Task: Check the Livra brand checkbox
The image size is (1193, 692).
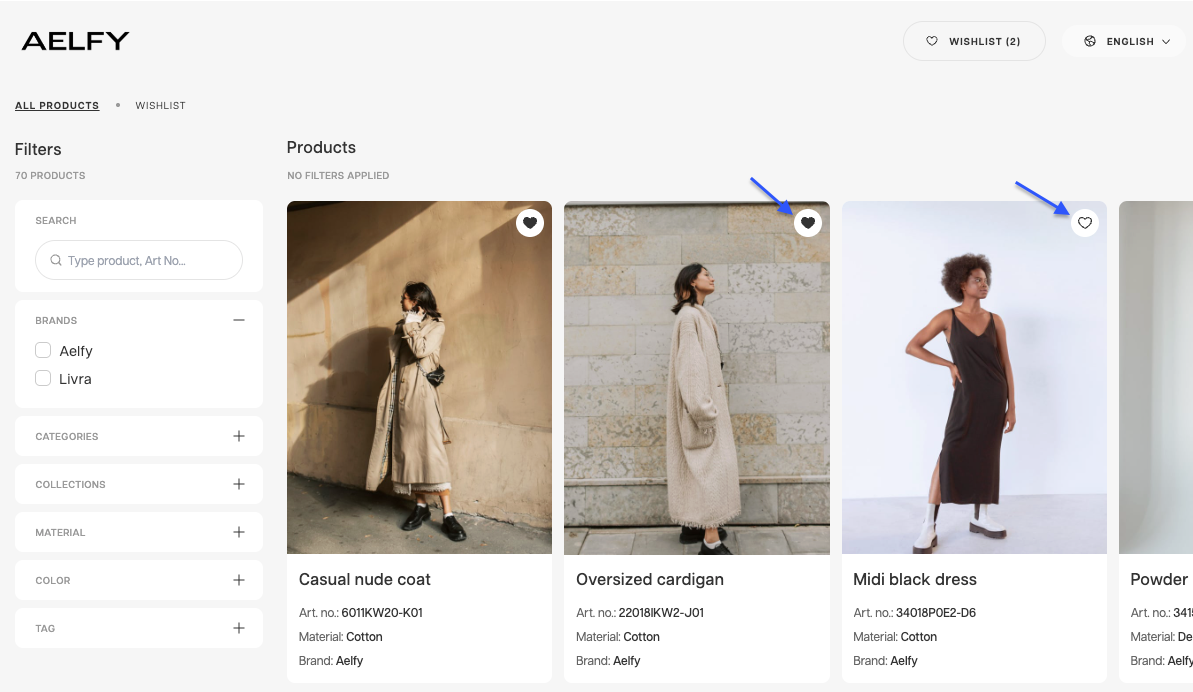Action: tap(43, 379)
